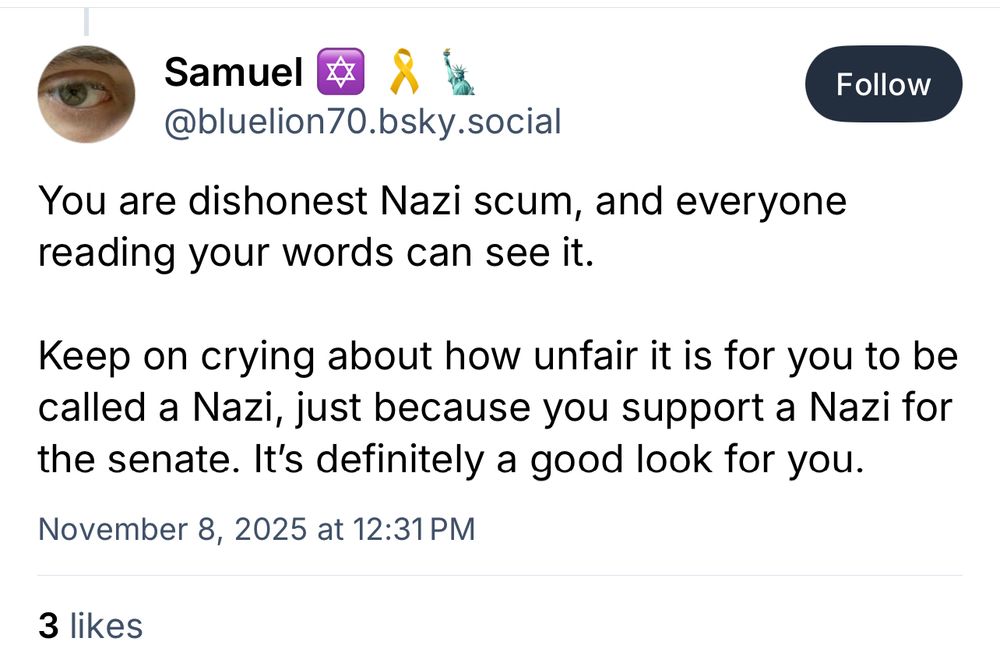Open the November 8, 2025 timestamp
The image size is (1000, 653).
point(256,528)
